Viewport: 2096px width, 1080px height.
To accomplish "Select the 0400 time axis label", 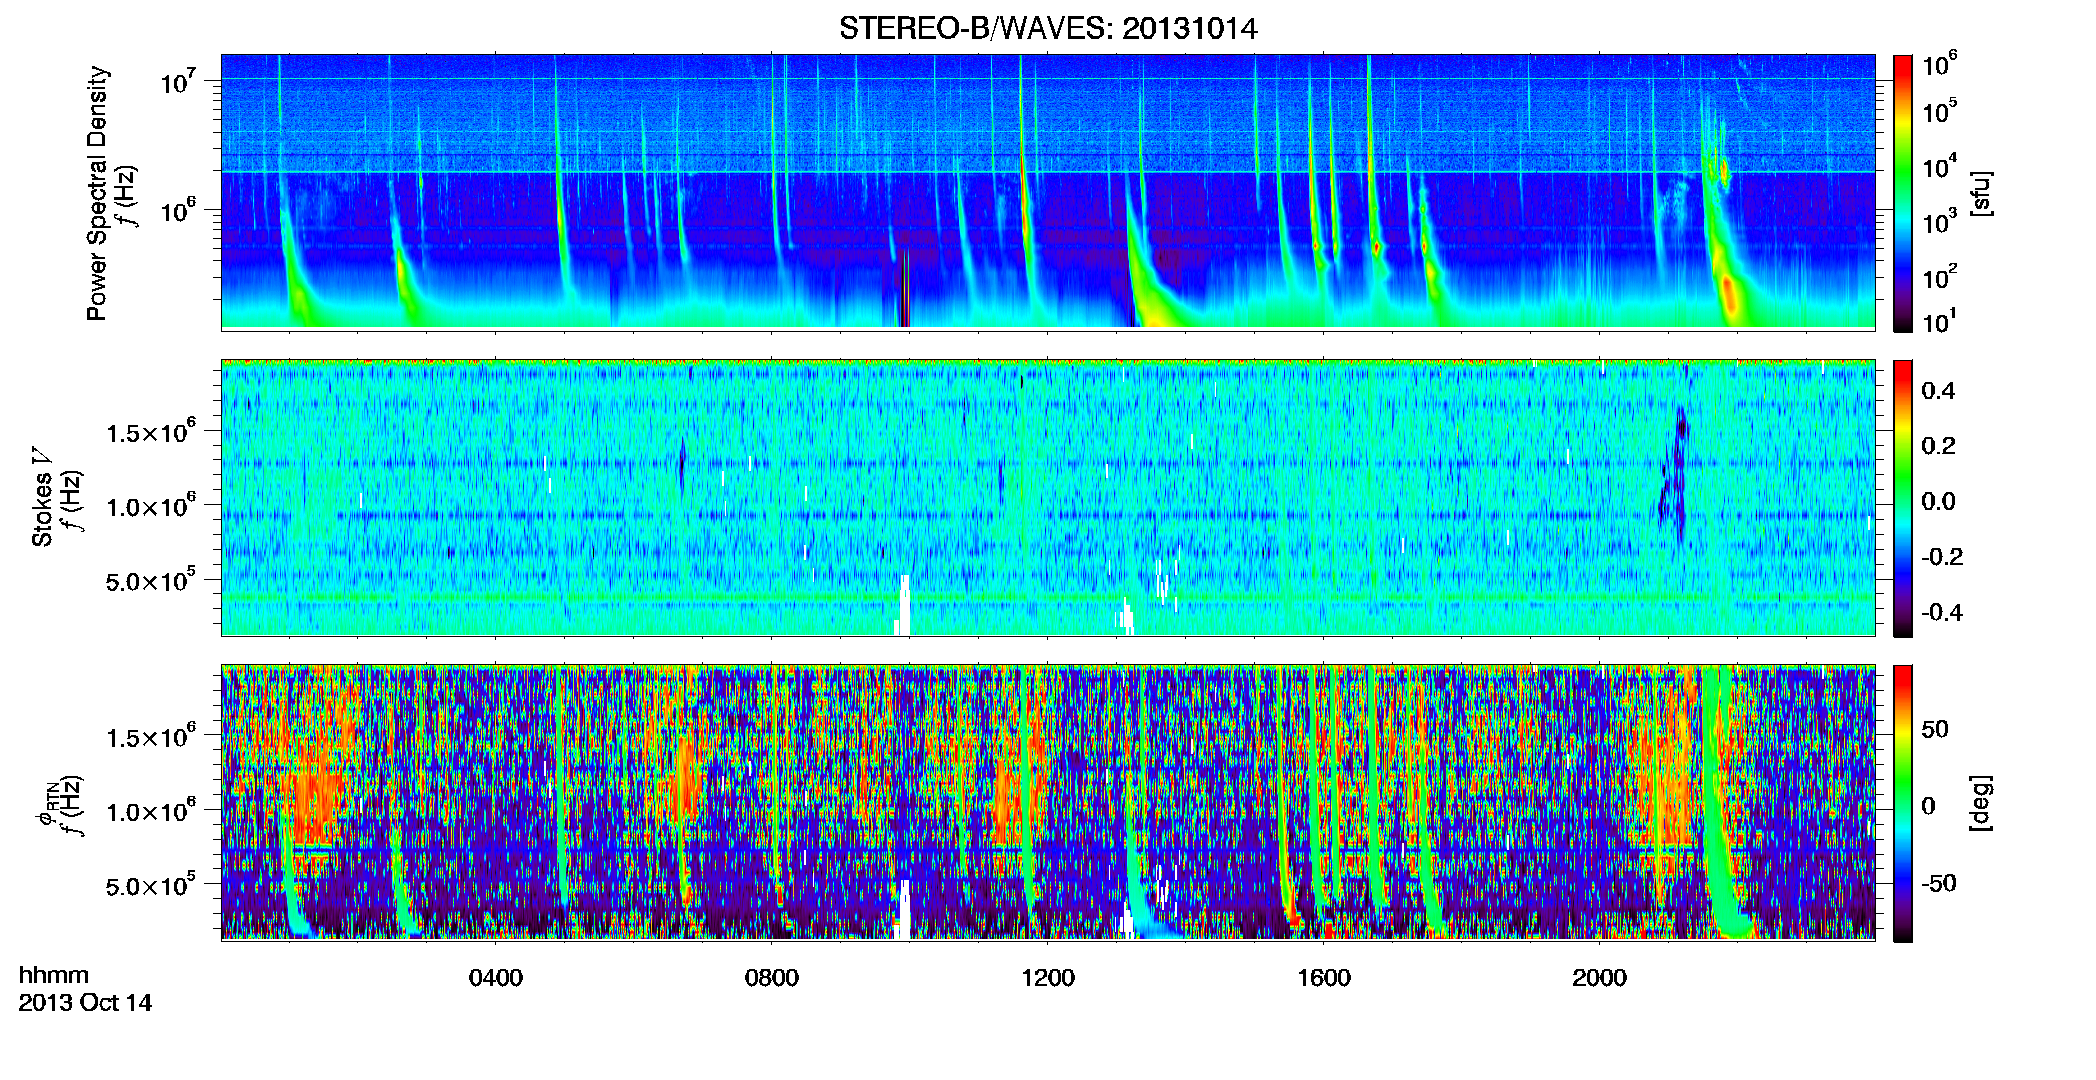I will coord(496,978).
